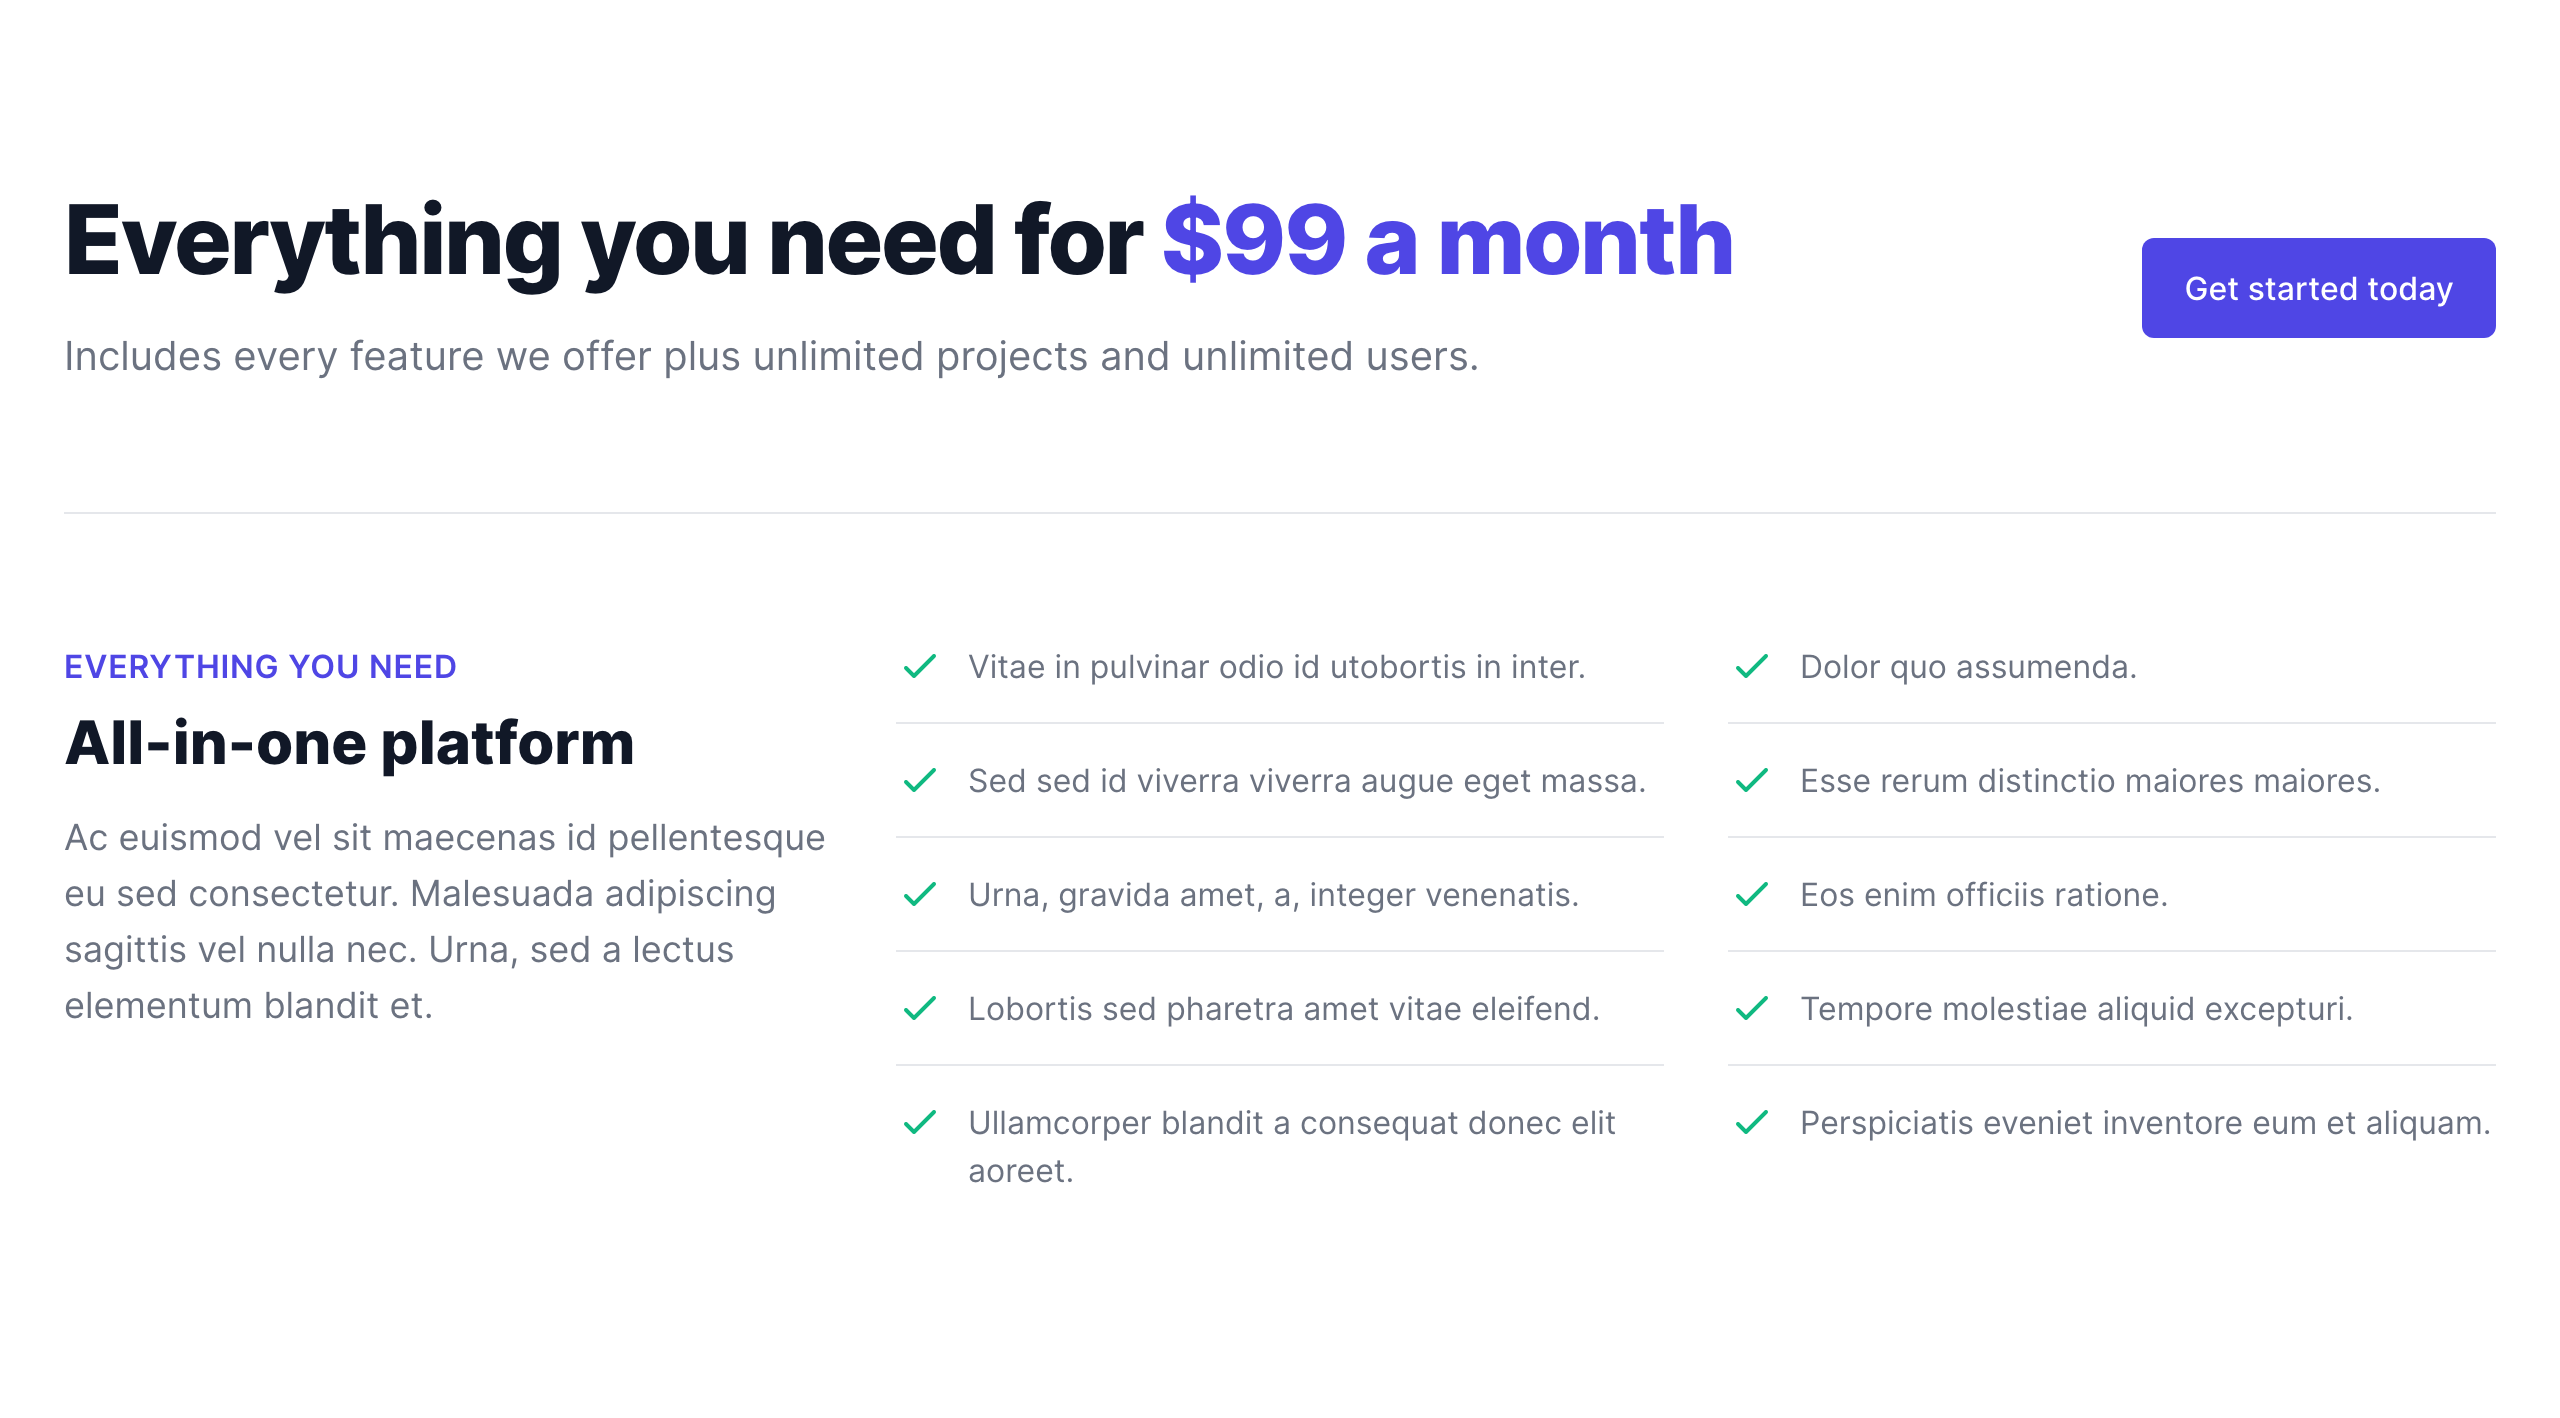Screen dimensions: 2560x1418
Task: Click checkmark beside Ullamcorper blandit a consequat
Action: click(x=919, y=1122)
